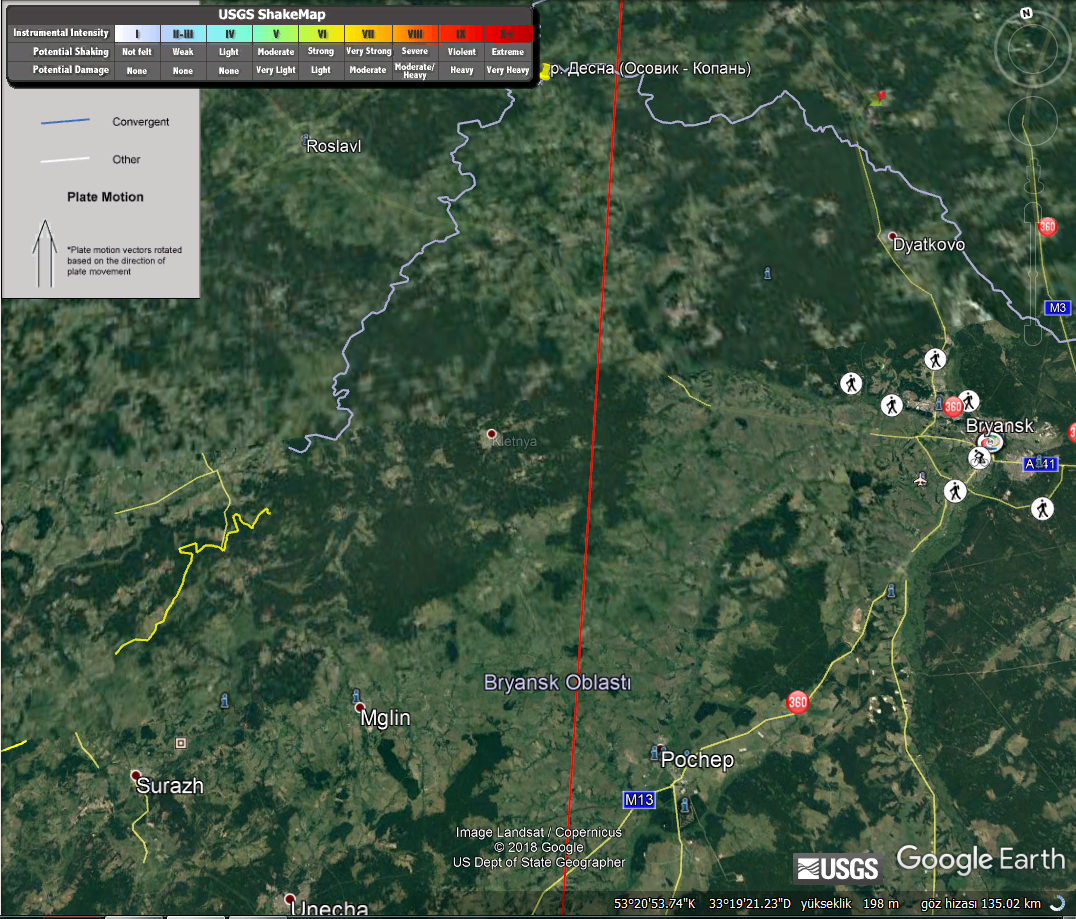Click the westernmost hiker icon near Bryansk
This screenshot has width=1076, height=919.
click(851, 383)
